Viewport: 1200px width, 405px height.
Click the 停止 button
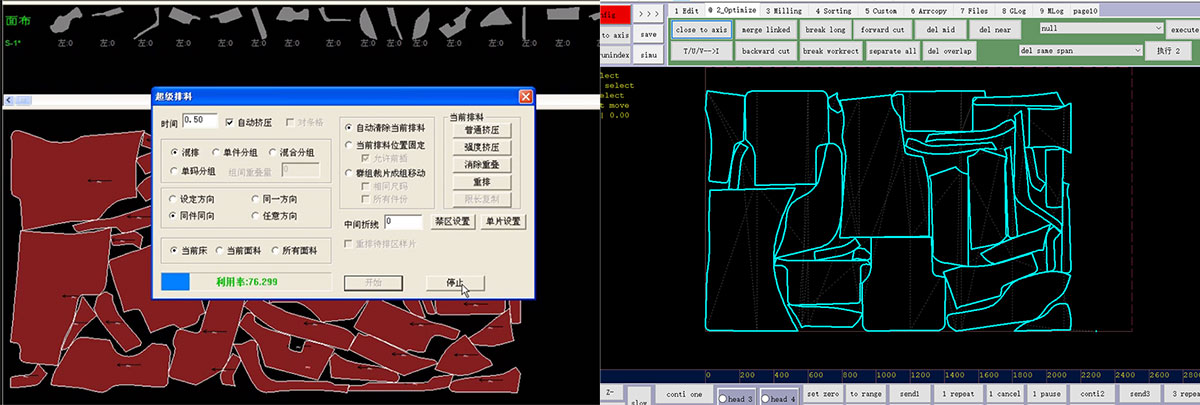click(x=455, y=283)
